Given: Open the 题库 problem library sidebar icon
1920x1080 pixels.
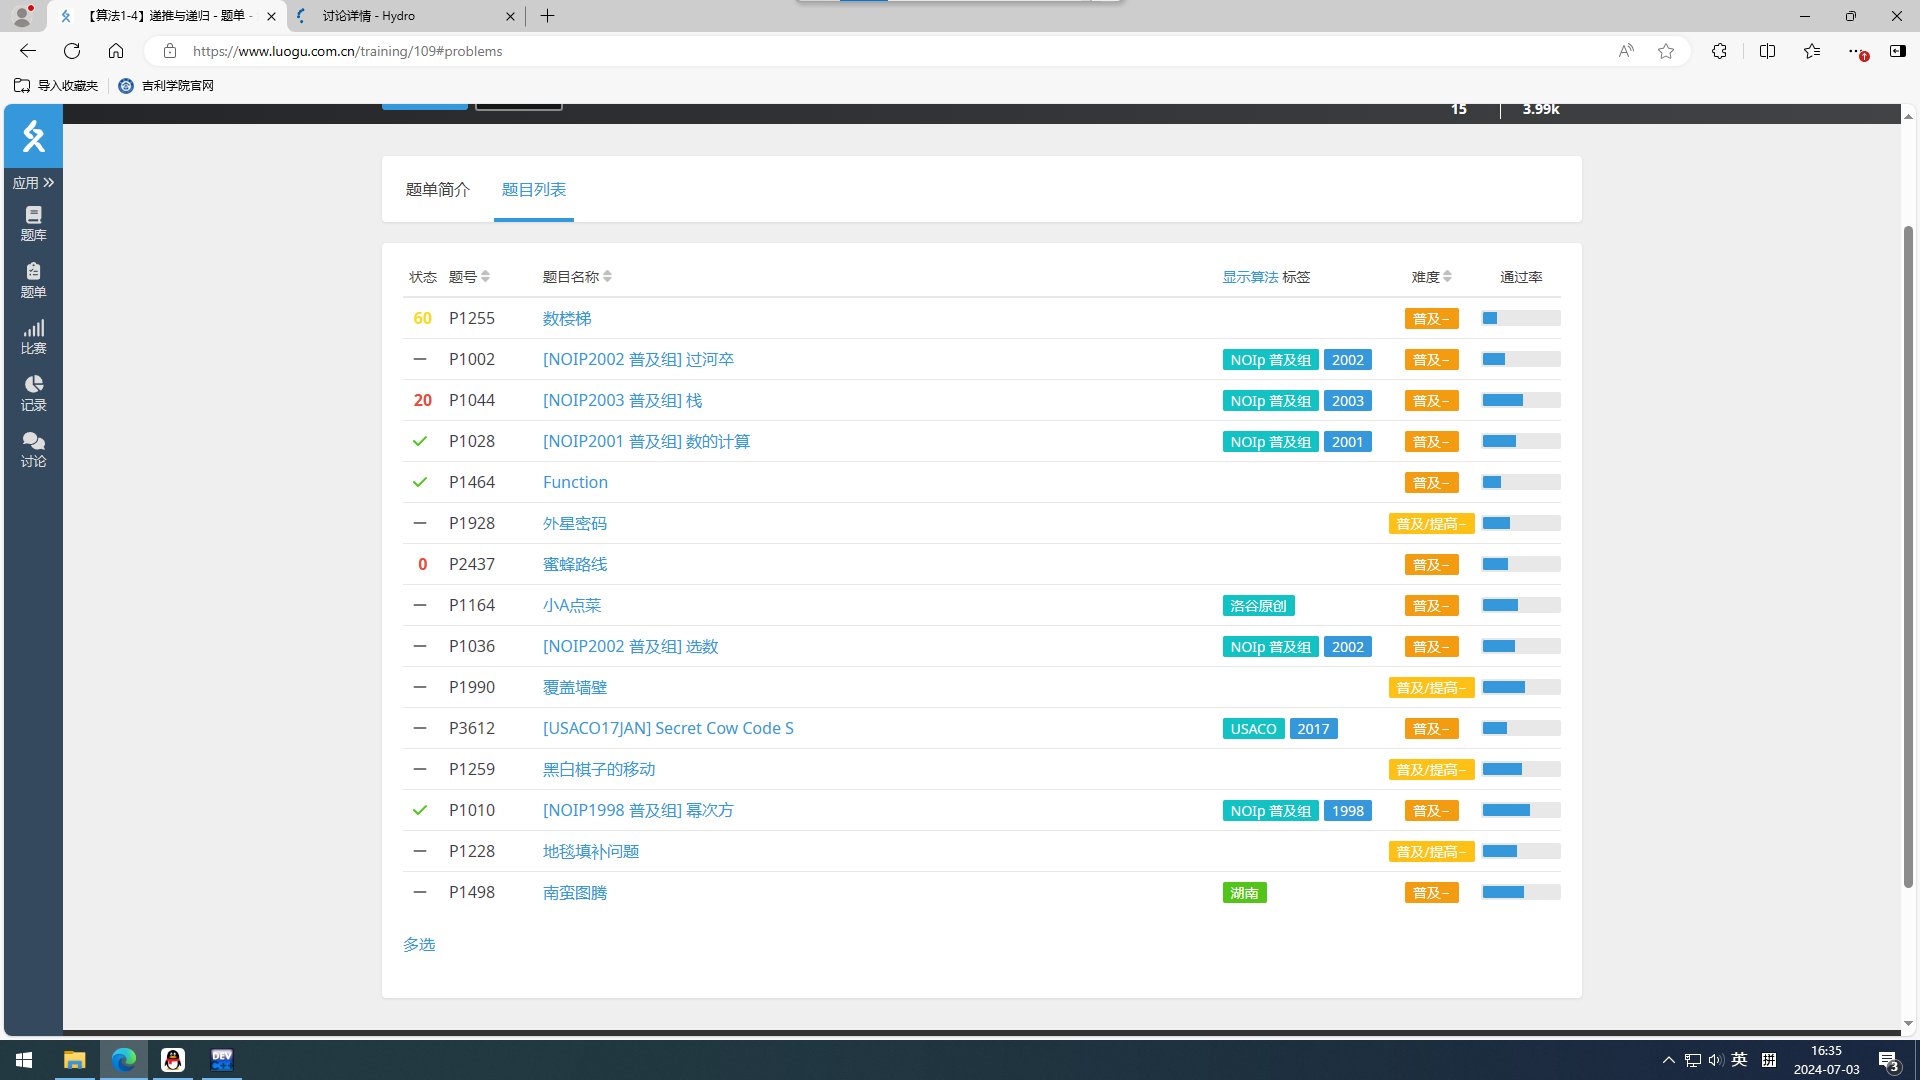Looking at the screenshot, I should [x=33, y=223].
